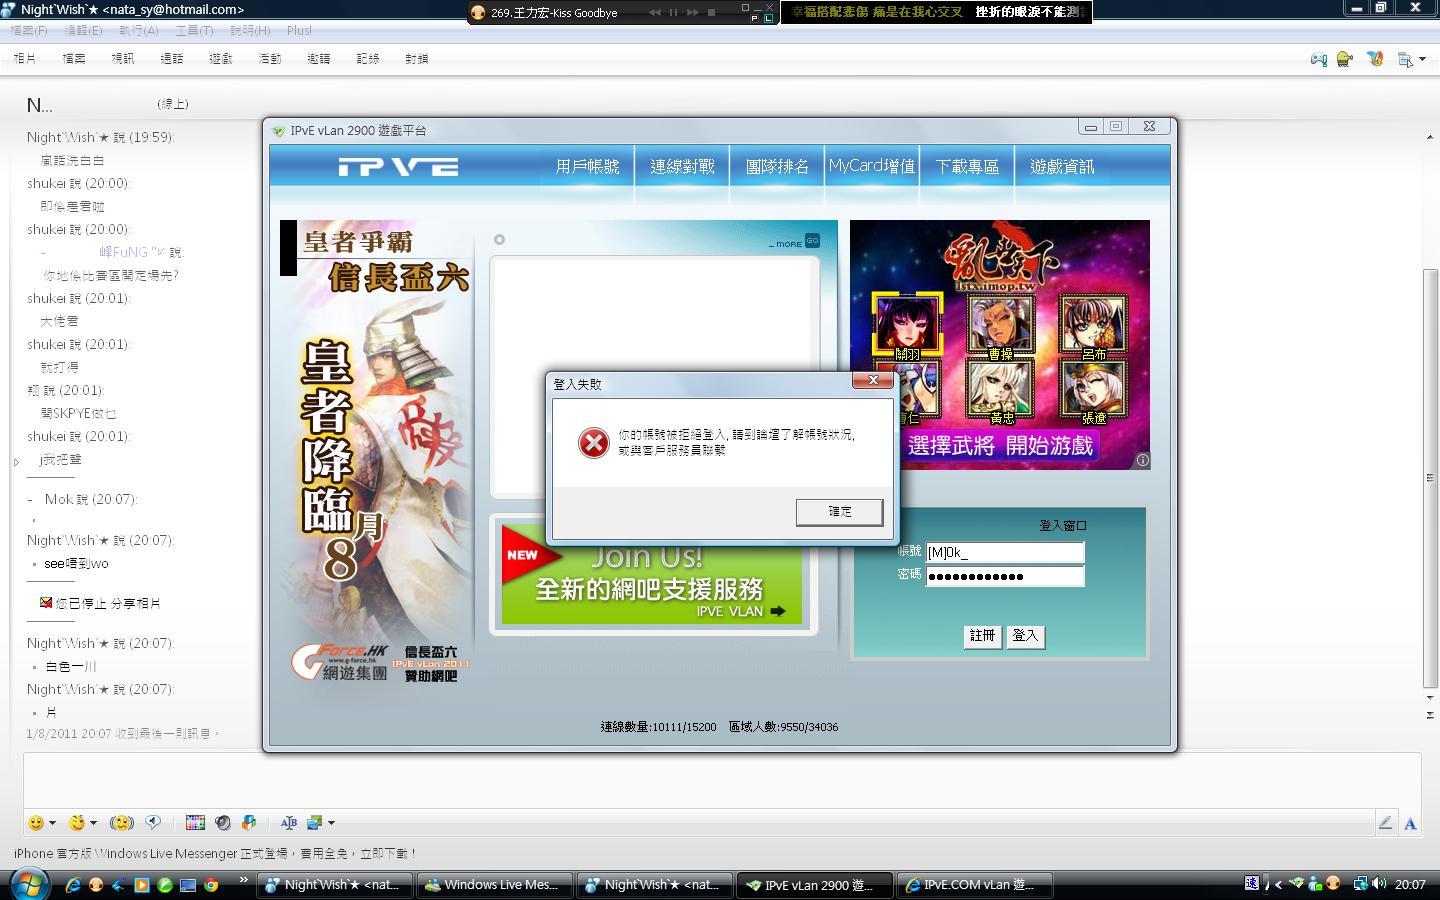Open Messenger 活動 activities menu
This screenshot has width=1440, height=900.
[x=270, y=59]
